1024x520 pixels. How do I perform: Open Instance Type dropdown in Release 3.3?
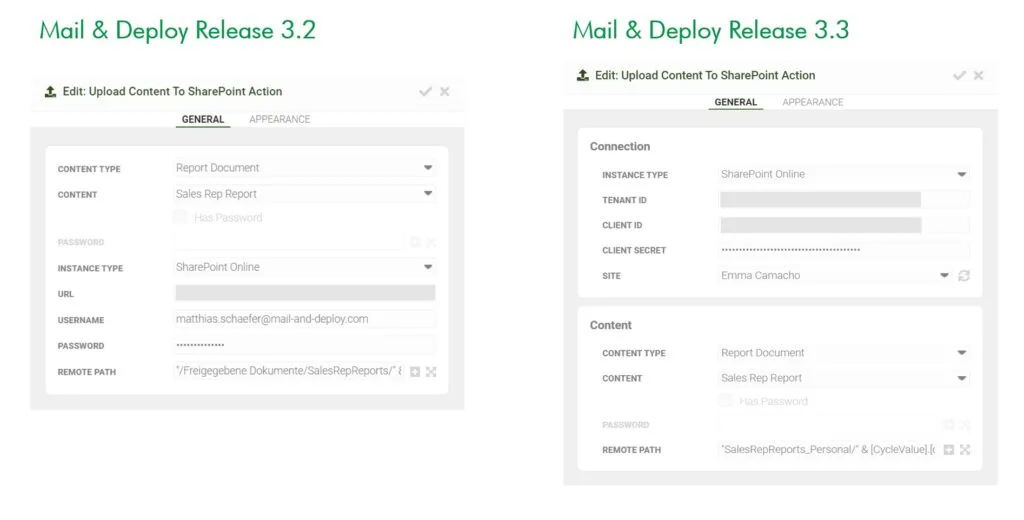(x=844, y=174)
